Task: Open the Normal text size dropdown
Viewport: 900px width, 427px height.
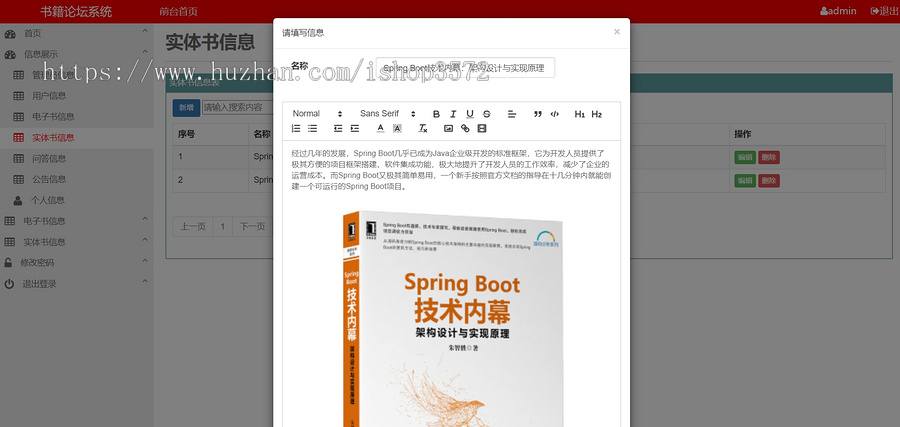Action: (x=317, y=114)
